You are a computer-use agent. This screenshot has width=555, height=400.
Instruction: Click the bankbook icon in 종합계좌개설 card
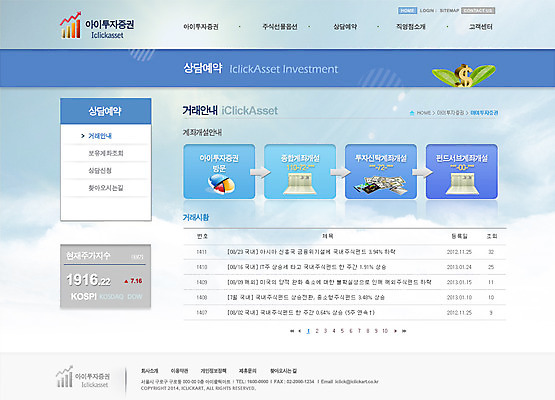click(x=299, y=184)
